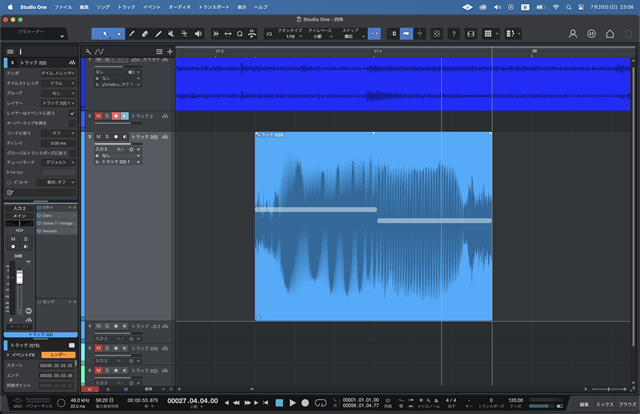Open the クオンタイズ 1/16 dropdown
Viewport: 640px width, 414px height.
[290, 34]
